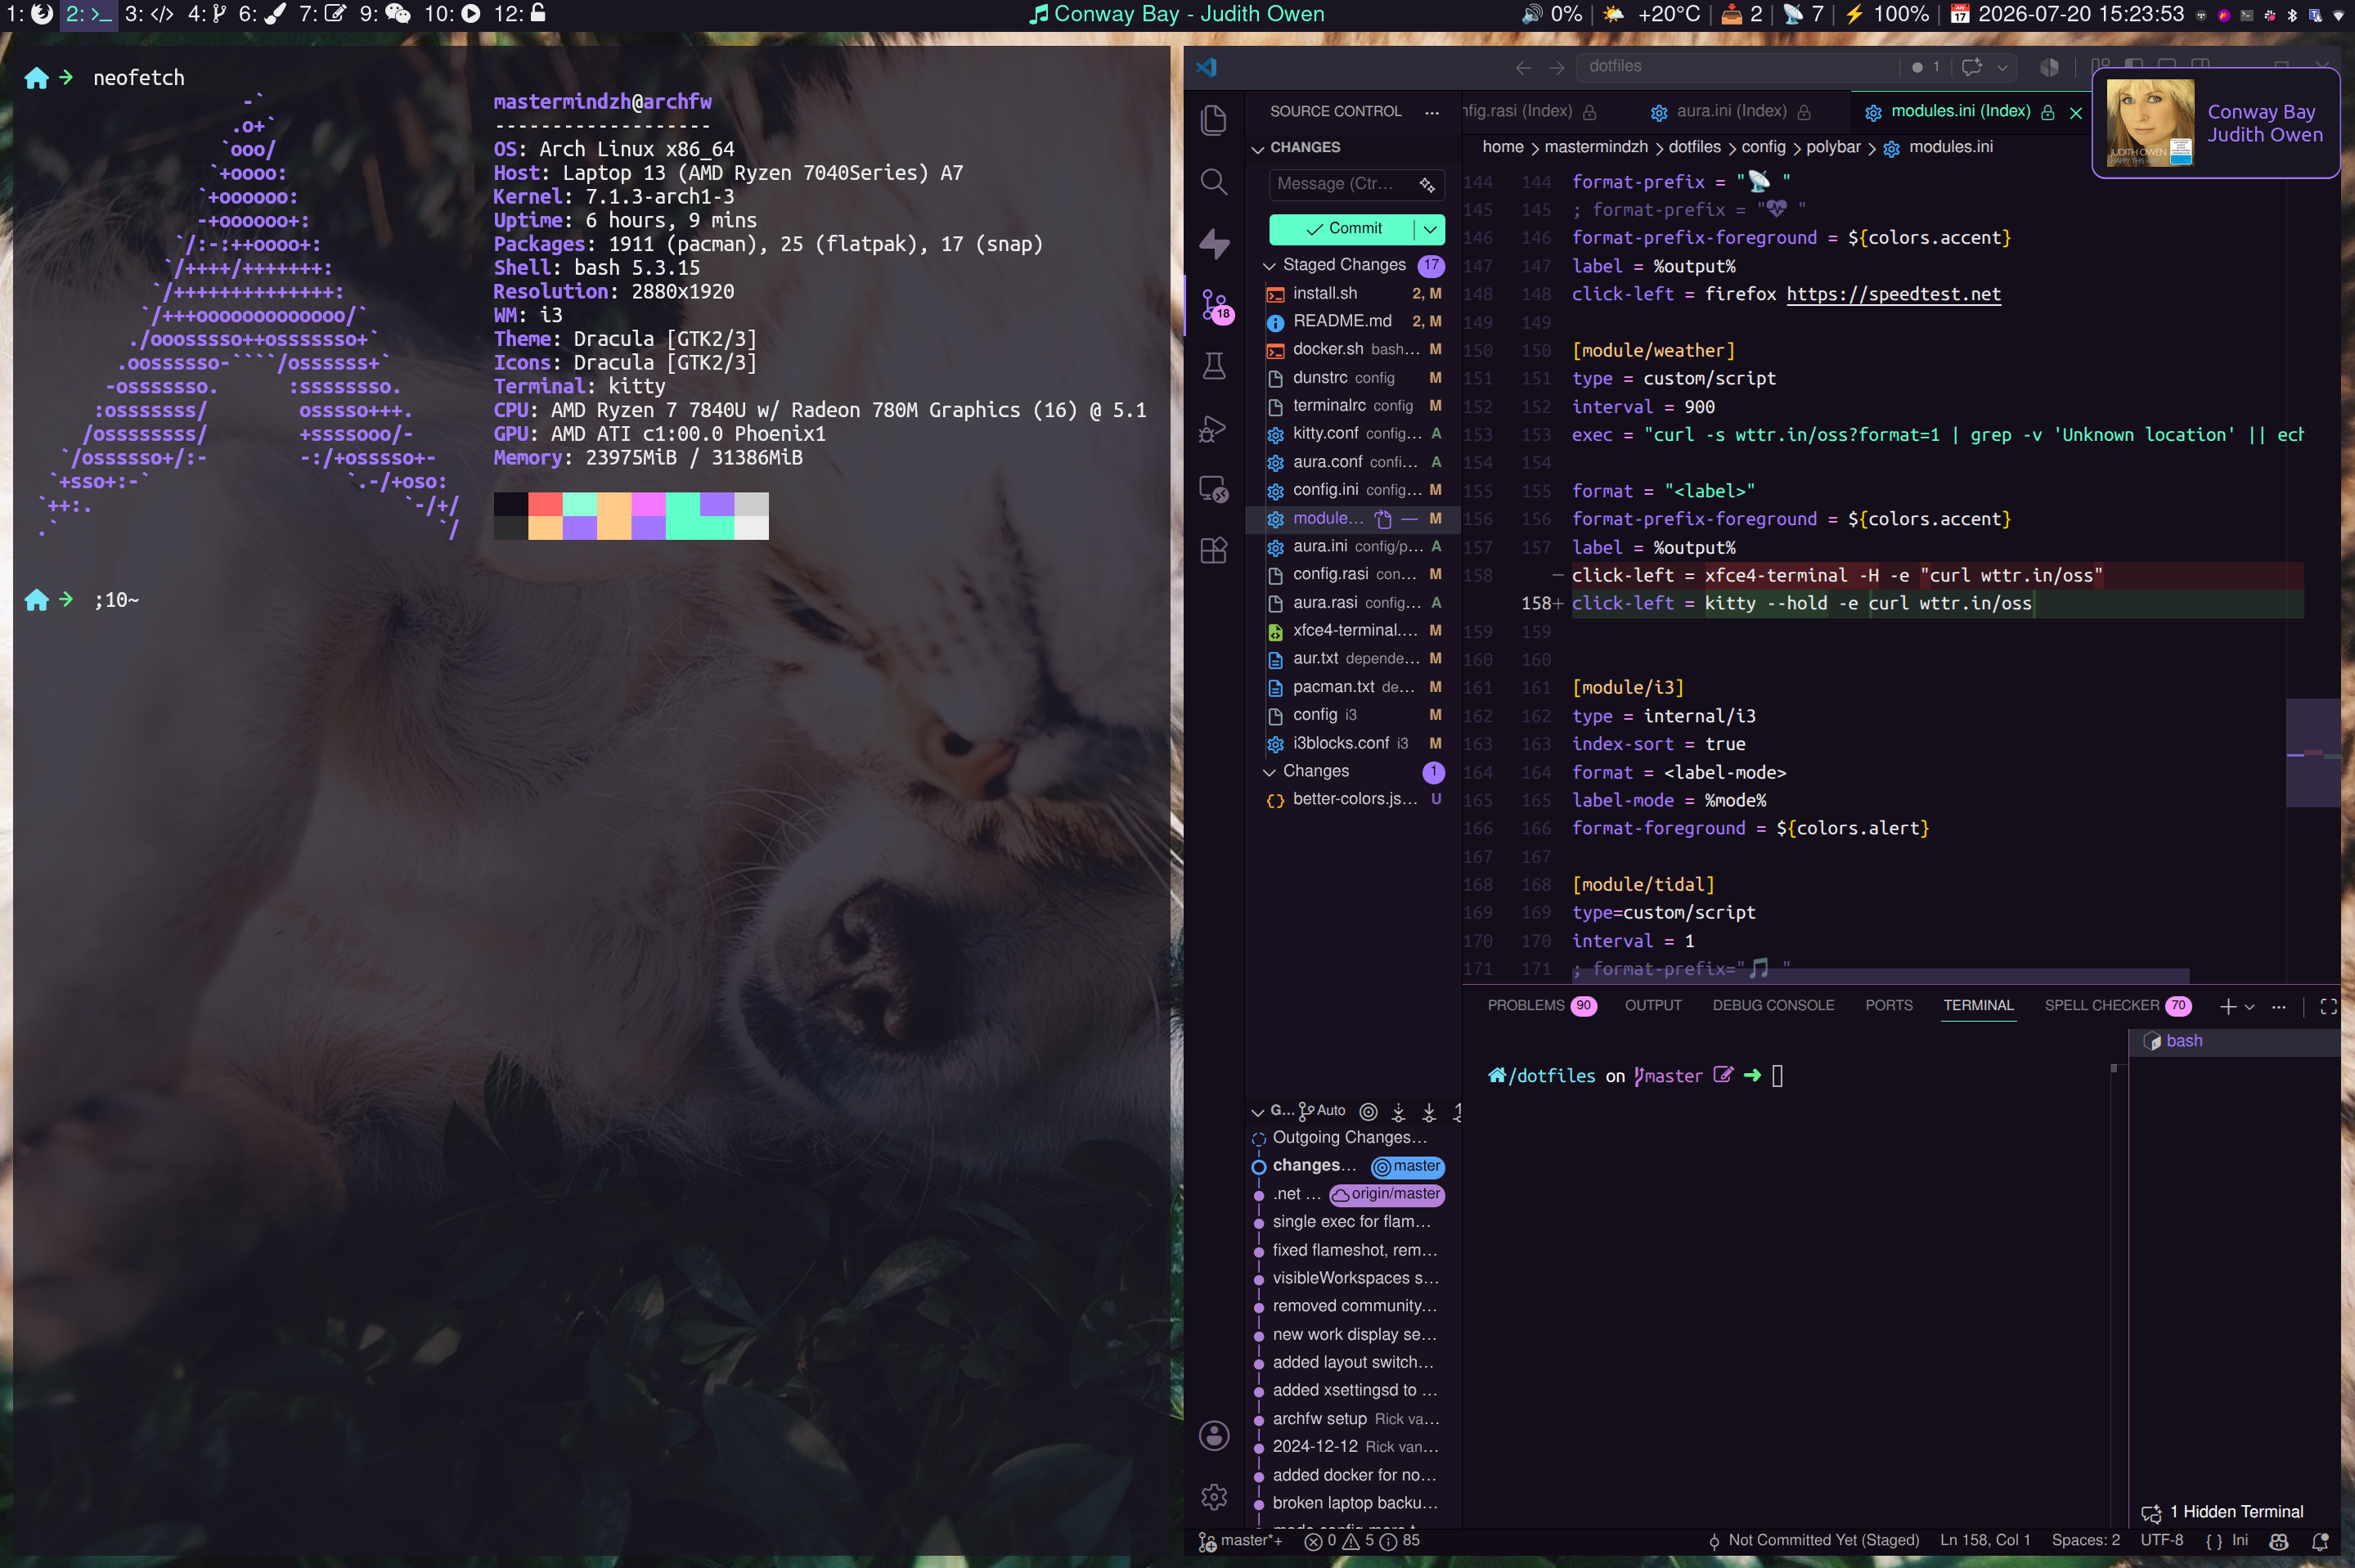Switch to i3 workspace 10 in polybar
The image size is (2355, 1568).
[452, 14]
